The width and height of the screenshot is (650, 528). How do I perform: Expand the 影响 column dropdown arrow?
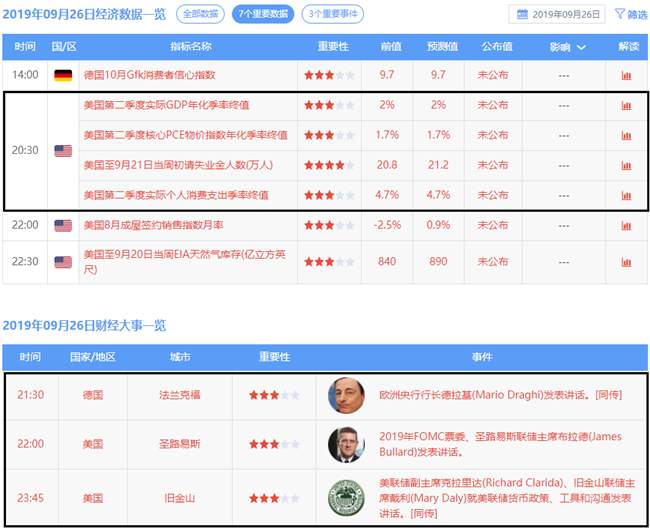[581, 47]
